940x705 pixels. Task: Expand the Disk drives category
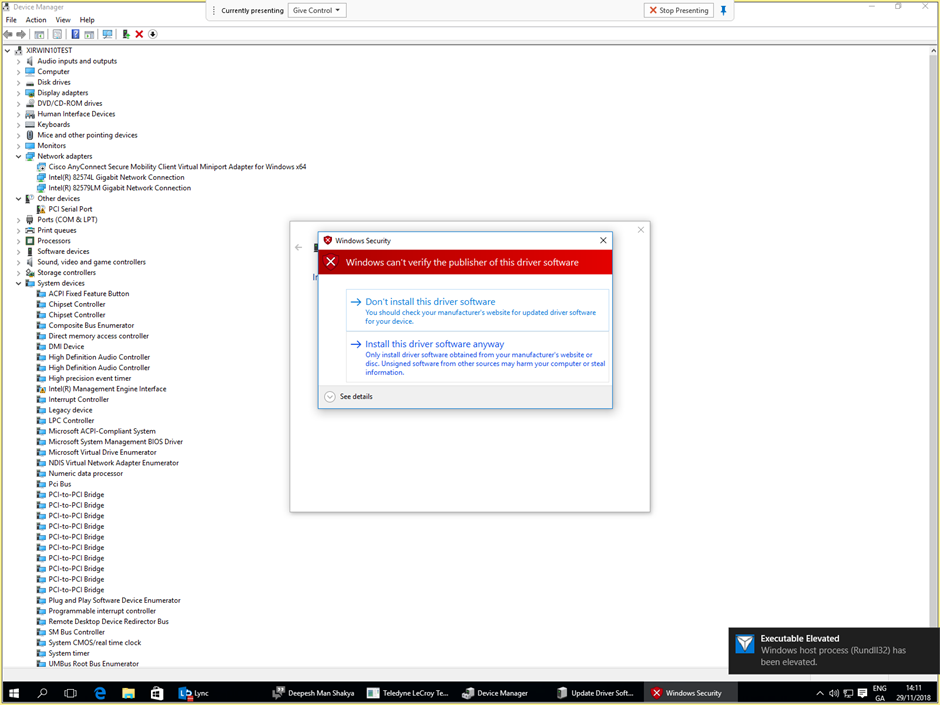(18, 82)
